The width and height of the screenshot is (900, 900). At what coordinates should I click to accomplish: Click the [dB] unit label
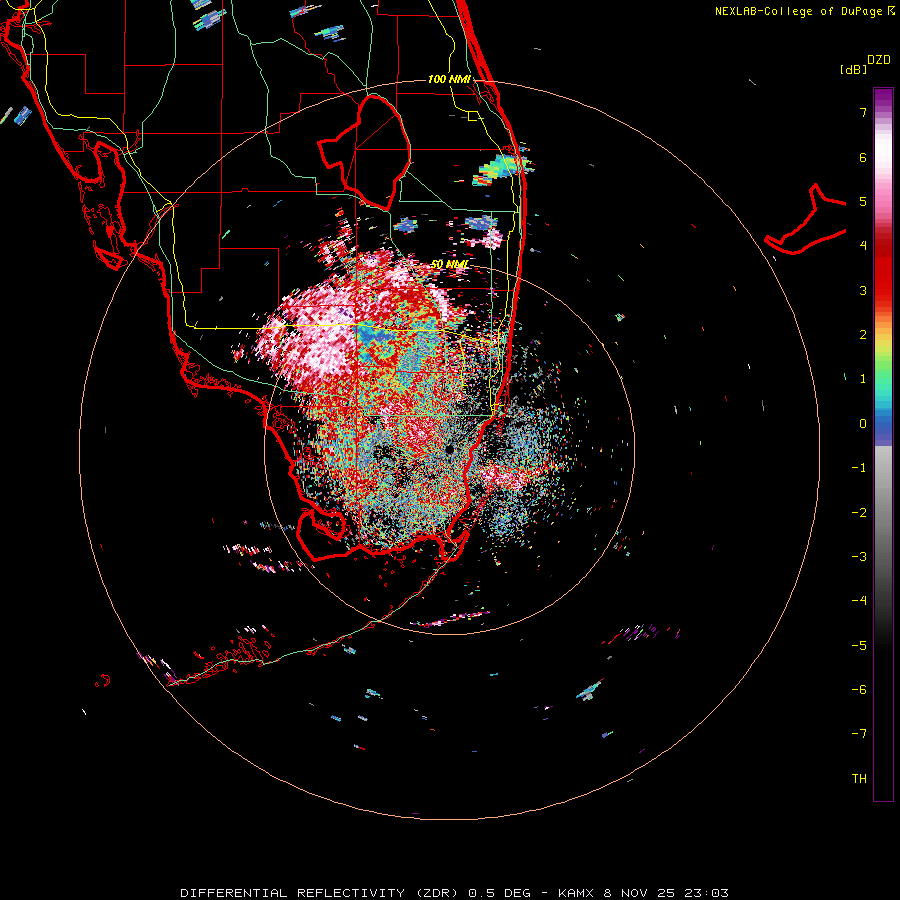[853, 69]
